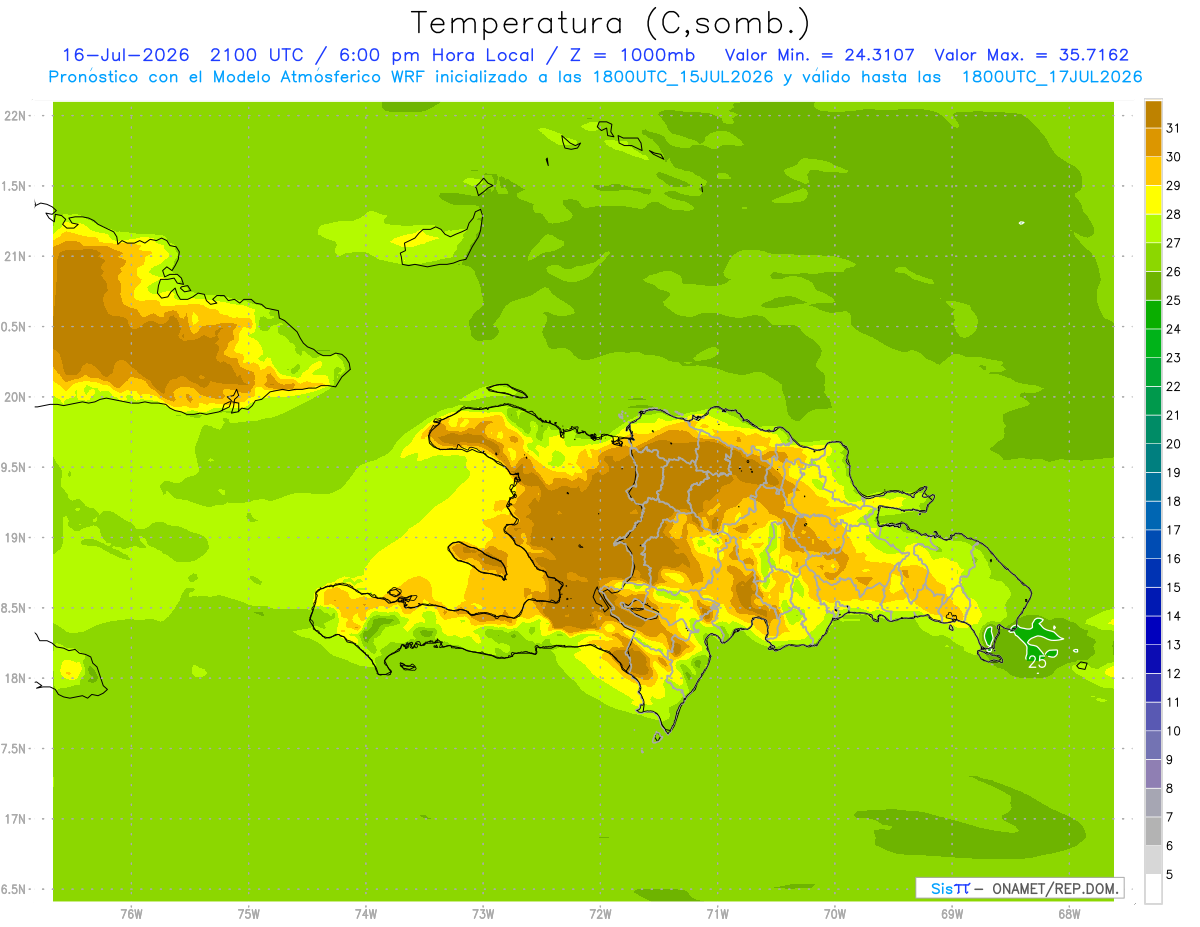Click the legend label '15'

click(1174, 588)
